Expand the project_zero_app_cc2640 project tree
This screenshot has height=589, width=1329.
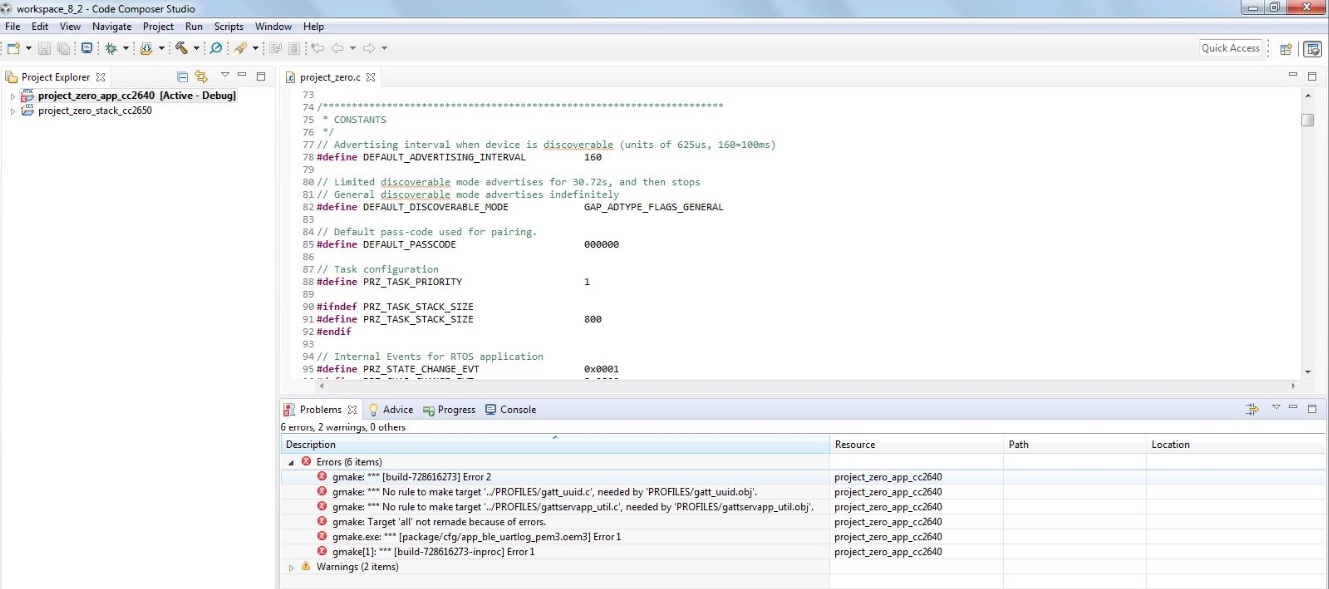point(13,96)
